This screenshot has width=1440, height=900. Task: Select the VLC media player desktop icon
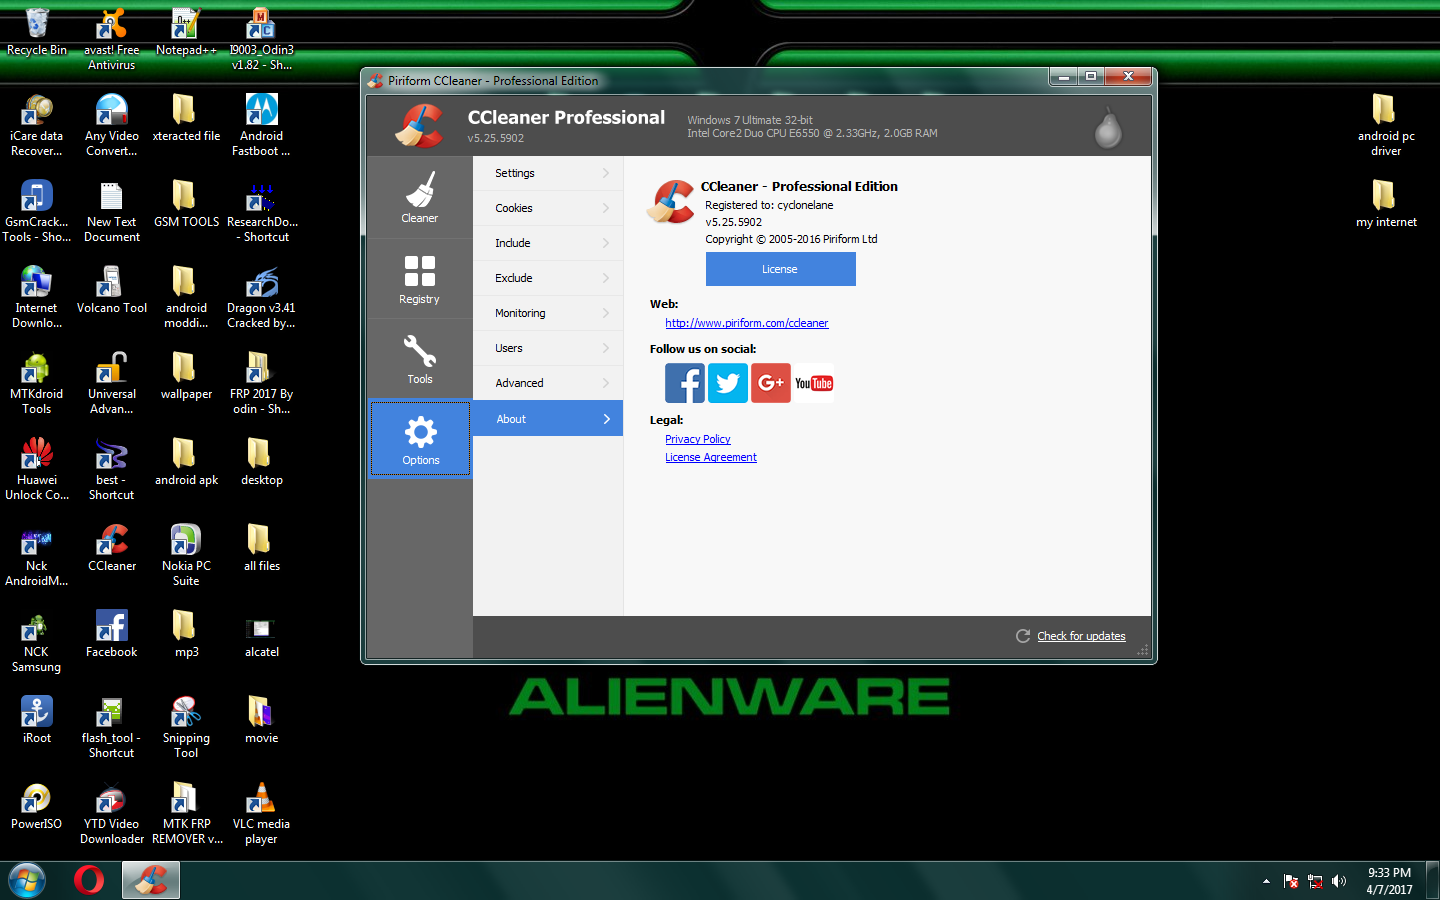click(x=261, y=813)
